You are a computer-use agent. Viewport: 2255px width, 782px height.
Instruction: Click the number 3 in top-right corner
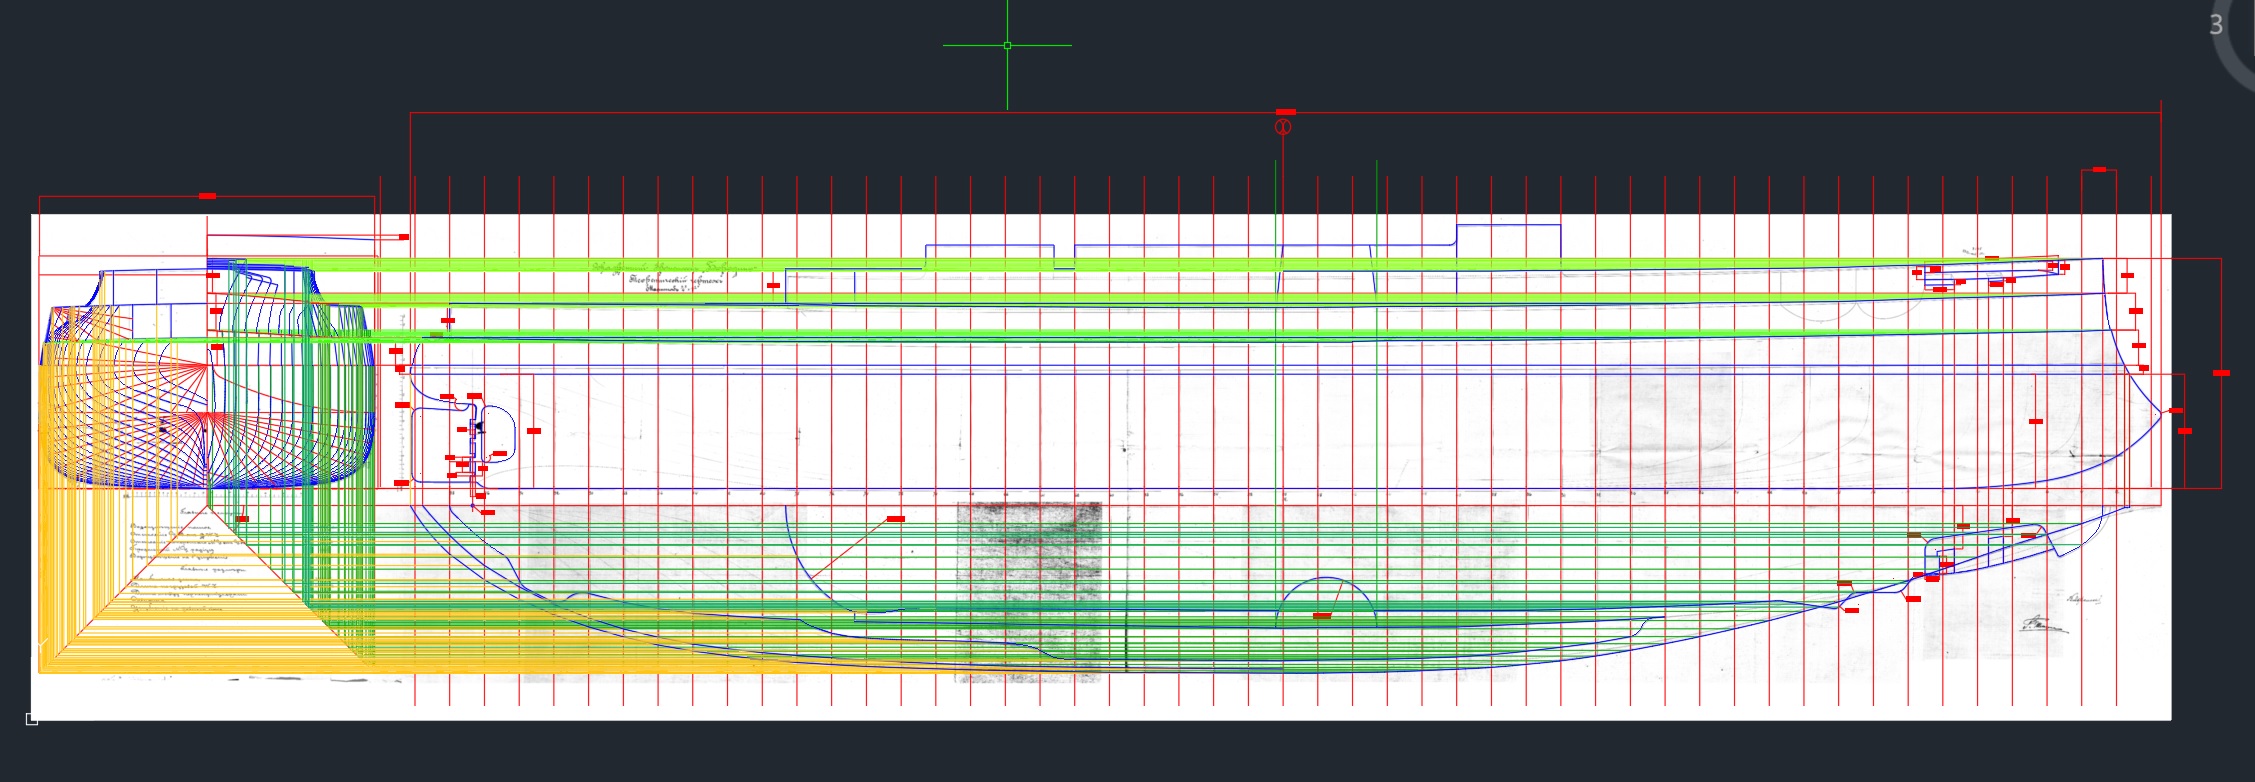(2216, 25)
